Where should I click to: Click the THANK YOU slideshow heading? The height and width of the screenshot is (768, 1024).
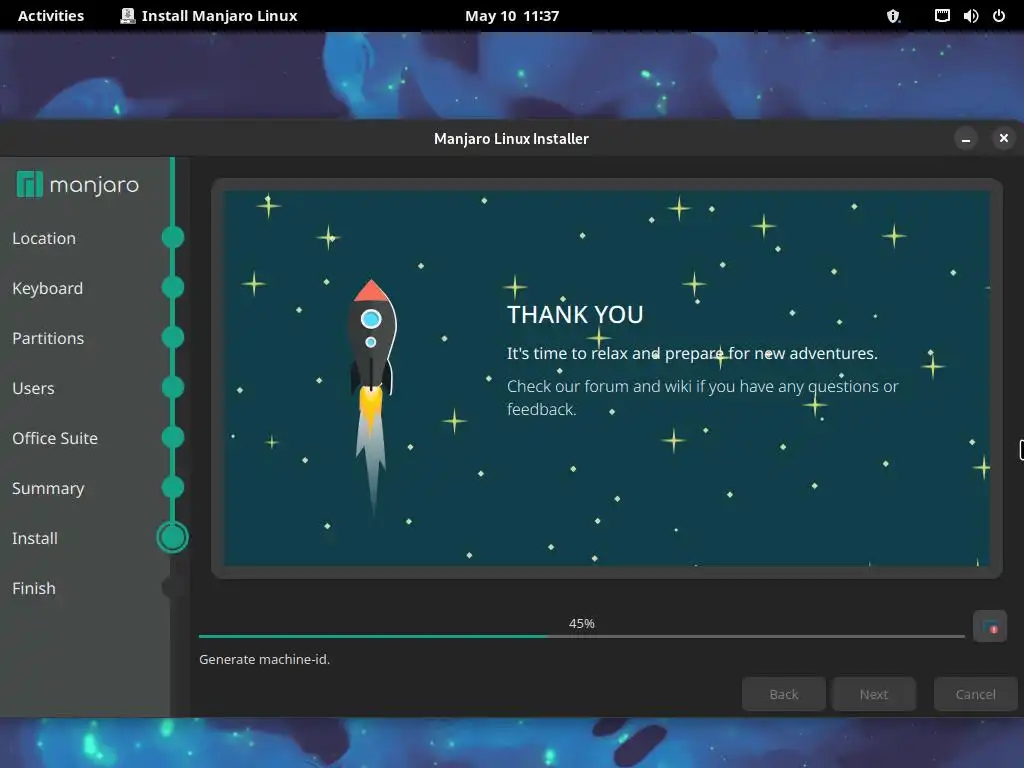pyautogui.click(x=575, y=315)
